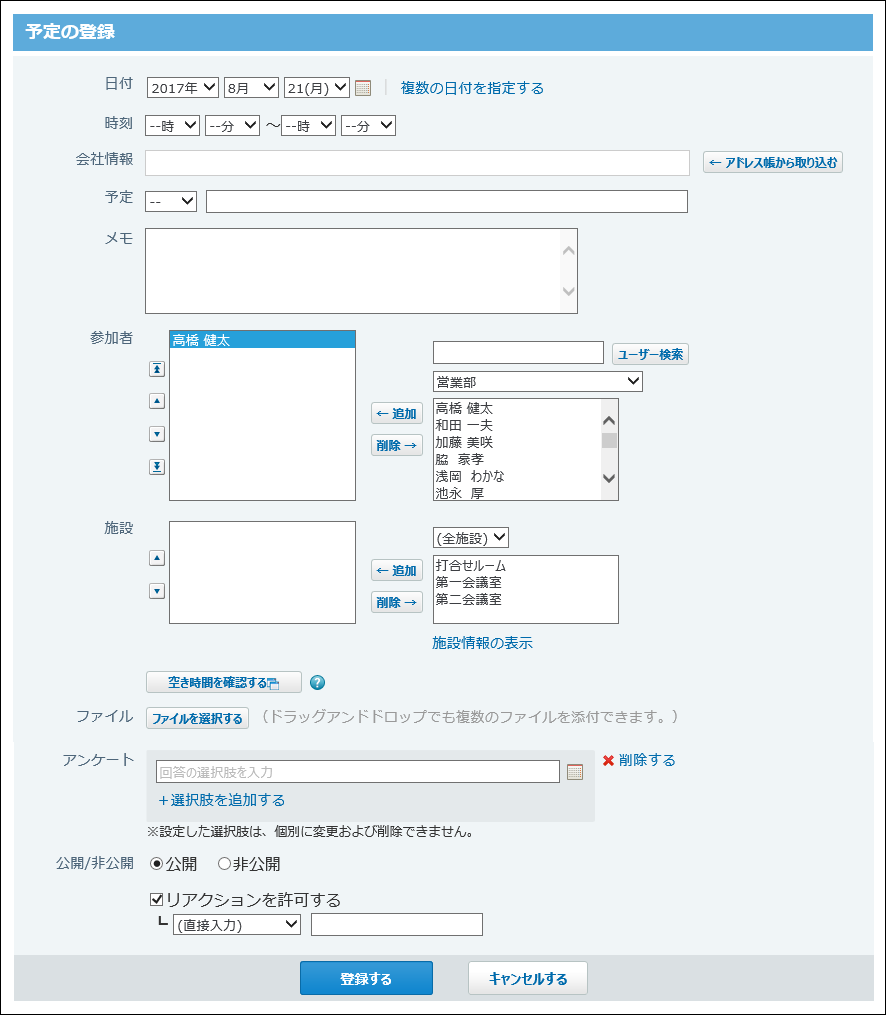Open the start minute dropdown

tap(232, 126)
